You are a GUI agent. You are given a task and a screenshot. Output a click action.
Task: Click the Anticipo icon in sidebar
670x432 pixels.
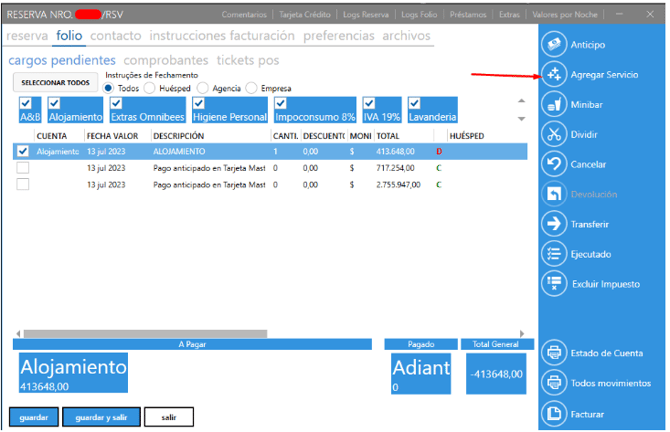[x=554, y=45]
